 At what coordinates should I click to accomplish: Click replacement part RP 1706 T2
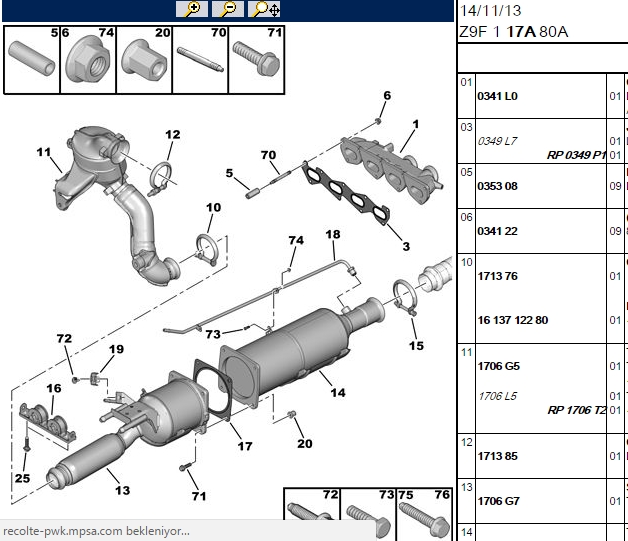tap(577, 410)
